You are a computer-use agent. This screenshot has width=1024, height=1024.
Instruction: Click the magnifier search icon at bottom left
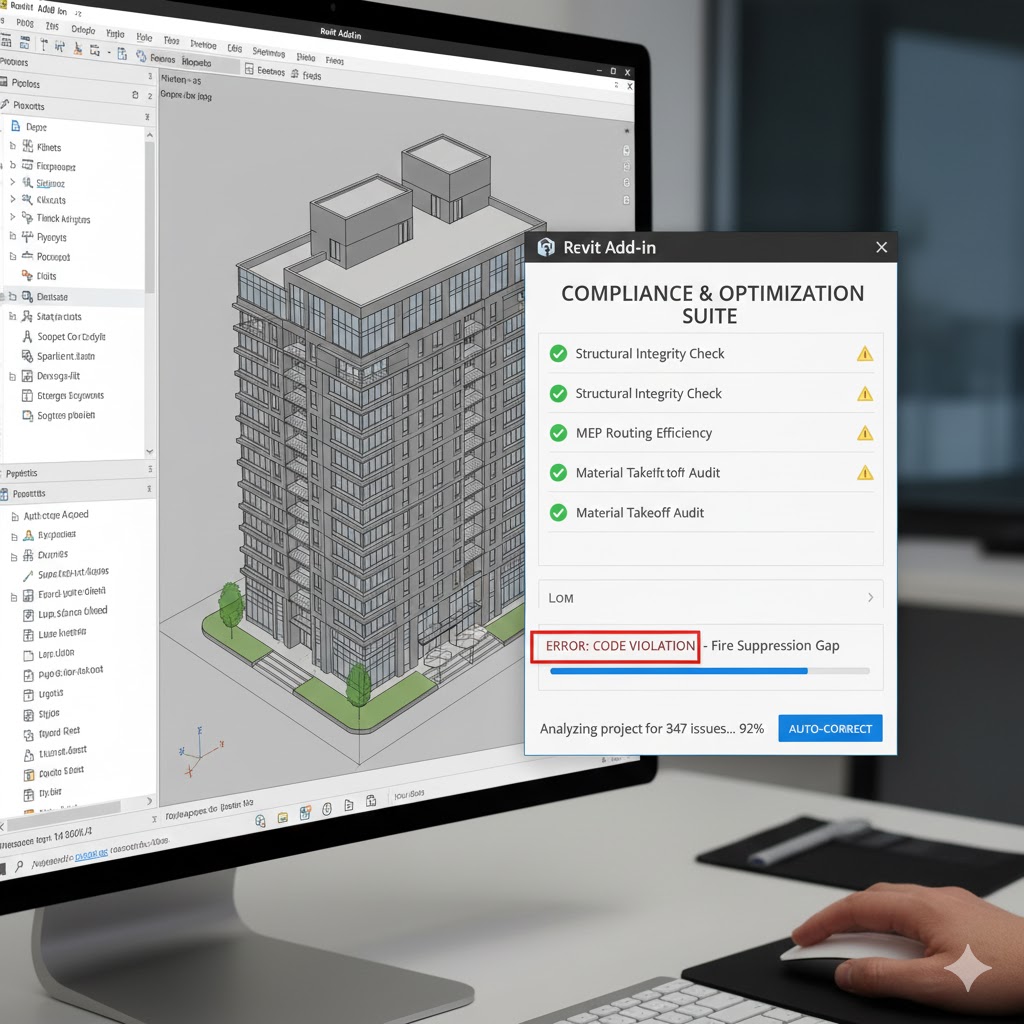[19, 866]
